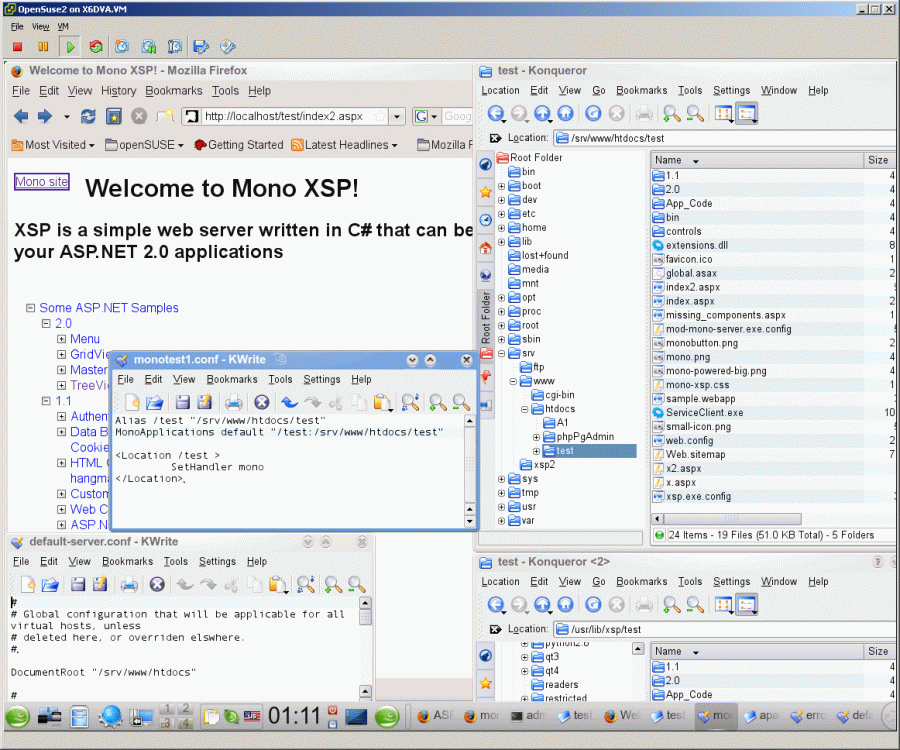900x750 pixels.
Task: Go forward in Firefox
Action: pos(45,116)
